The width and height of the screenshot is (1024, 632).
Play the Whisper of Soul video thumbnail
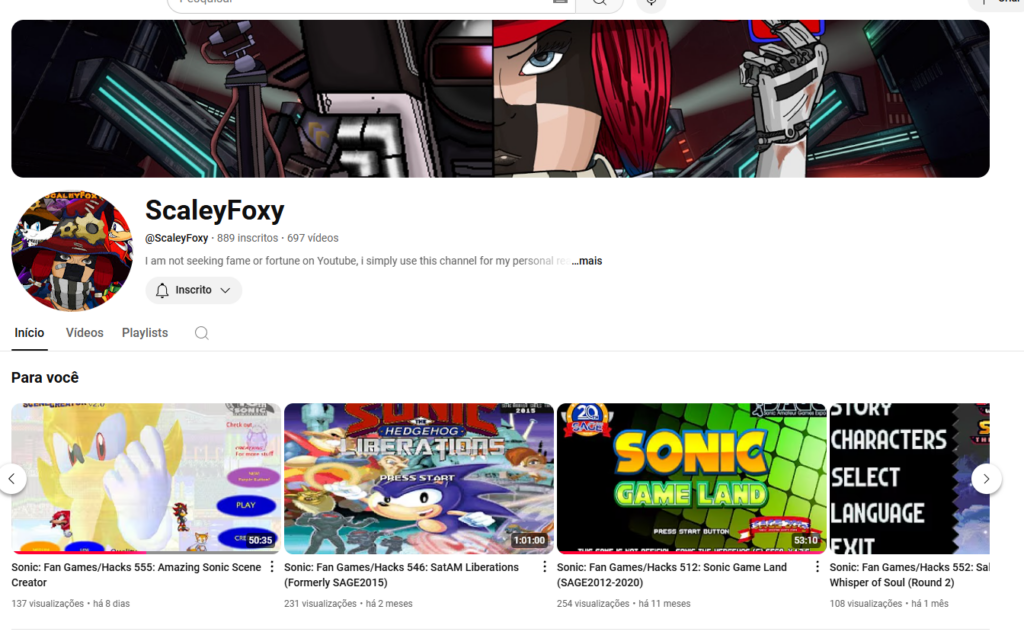(910, 479)
